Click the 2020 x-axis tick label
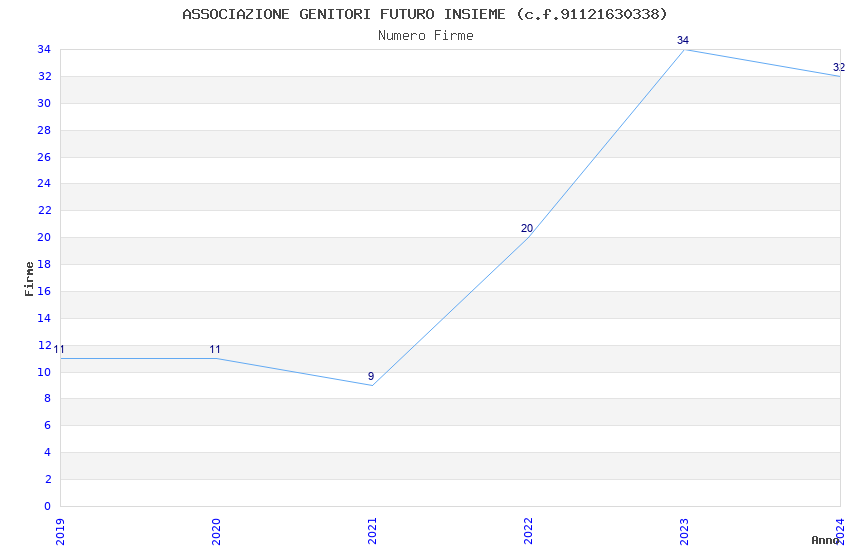This screenshot has height=550, width=850. [x=216, y=531]
